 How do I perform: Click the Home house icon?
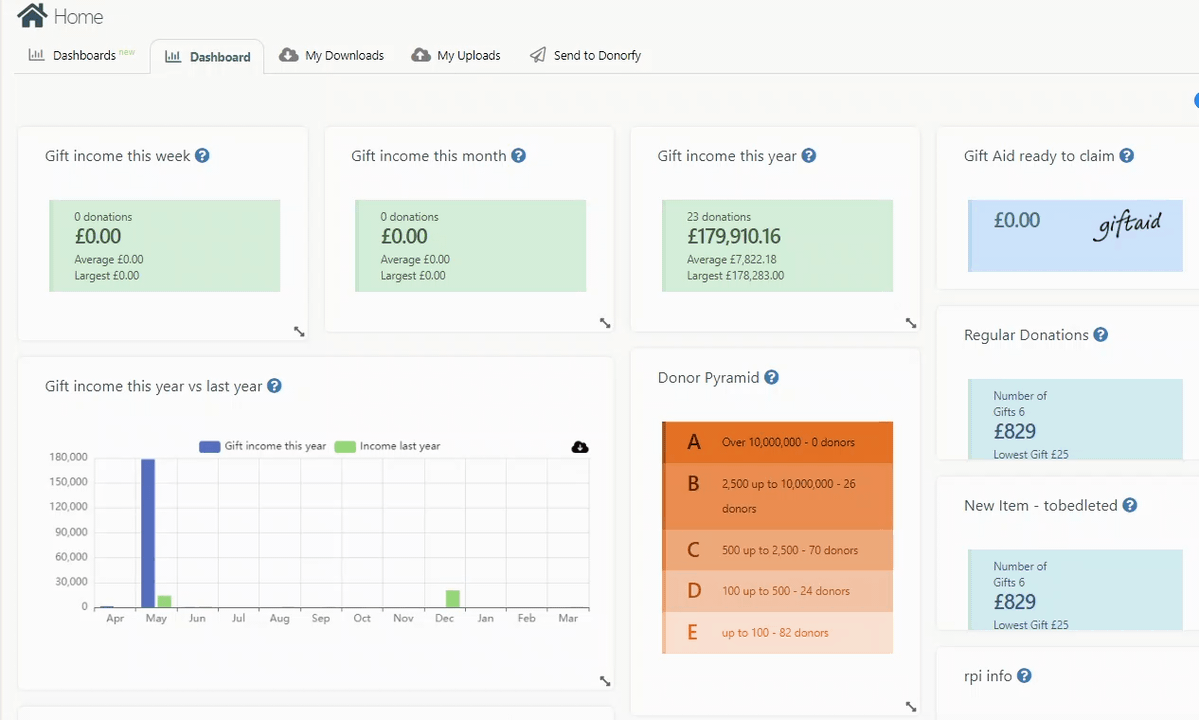32,15
